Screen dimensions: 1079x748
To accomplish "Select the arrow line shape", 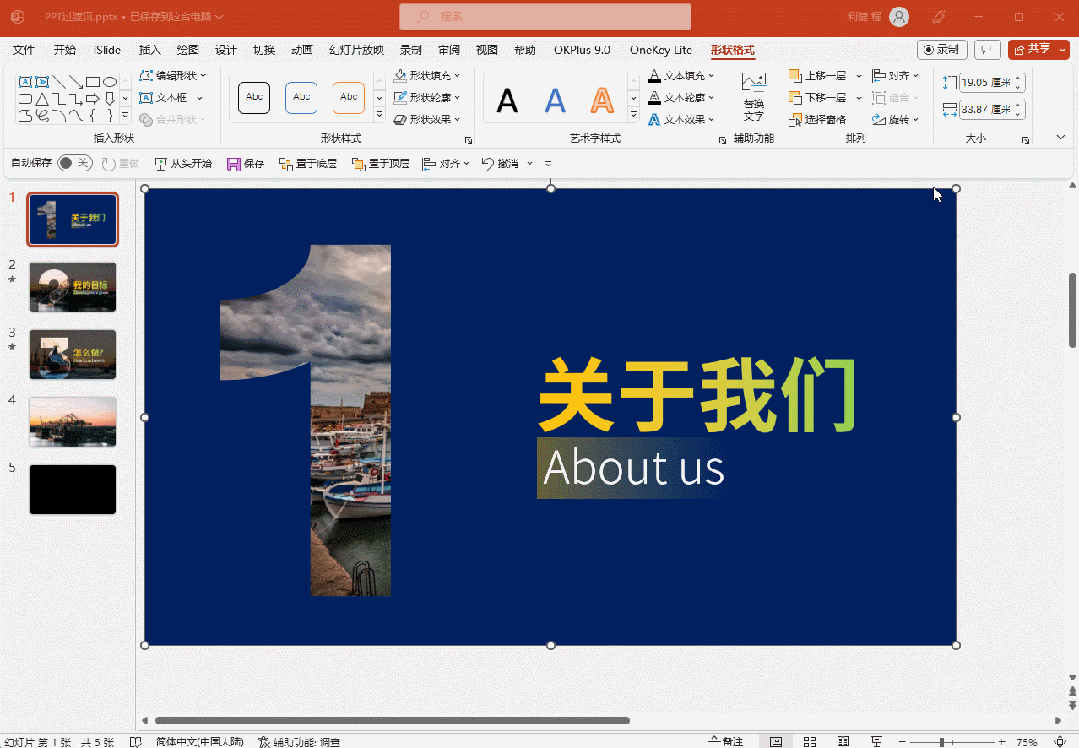I will [x=76, y=82].
